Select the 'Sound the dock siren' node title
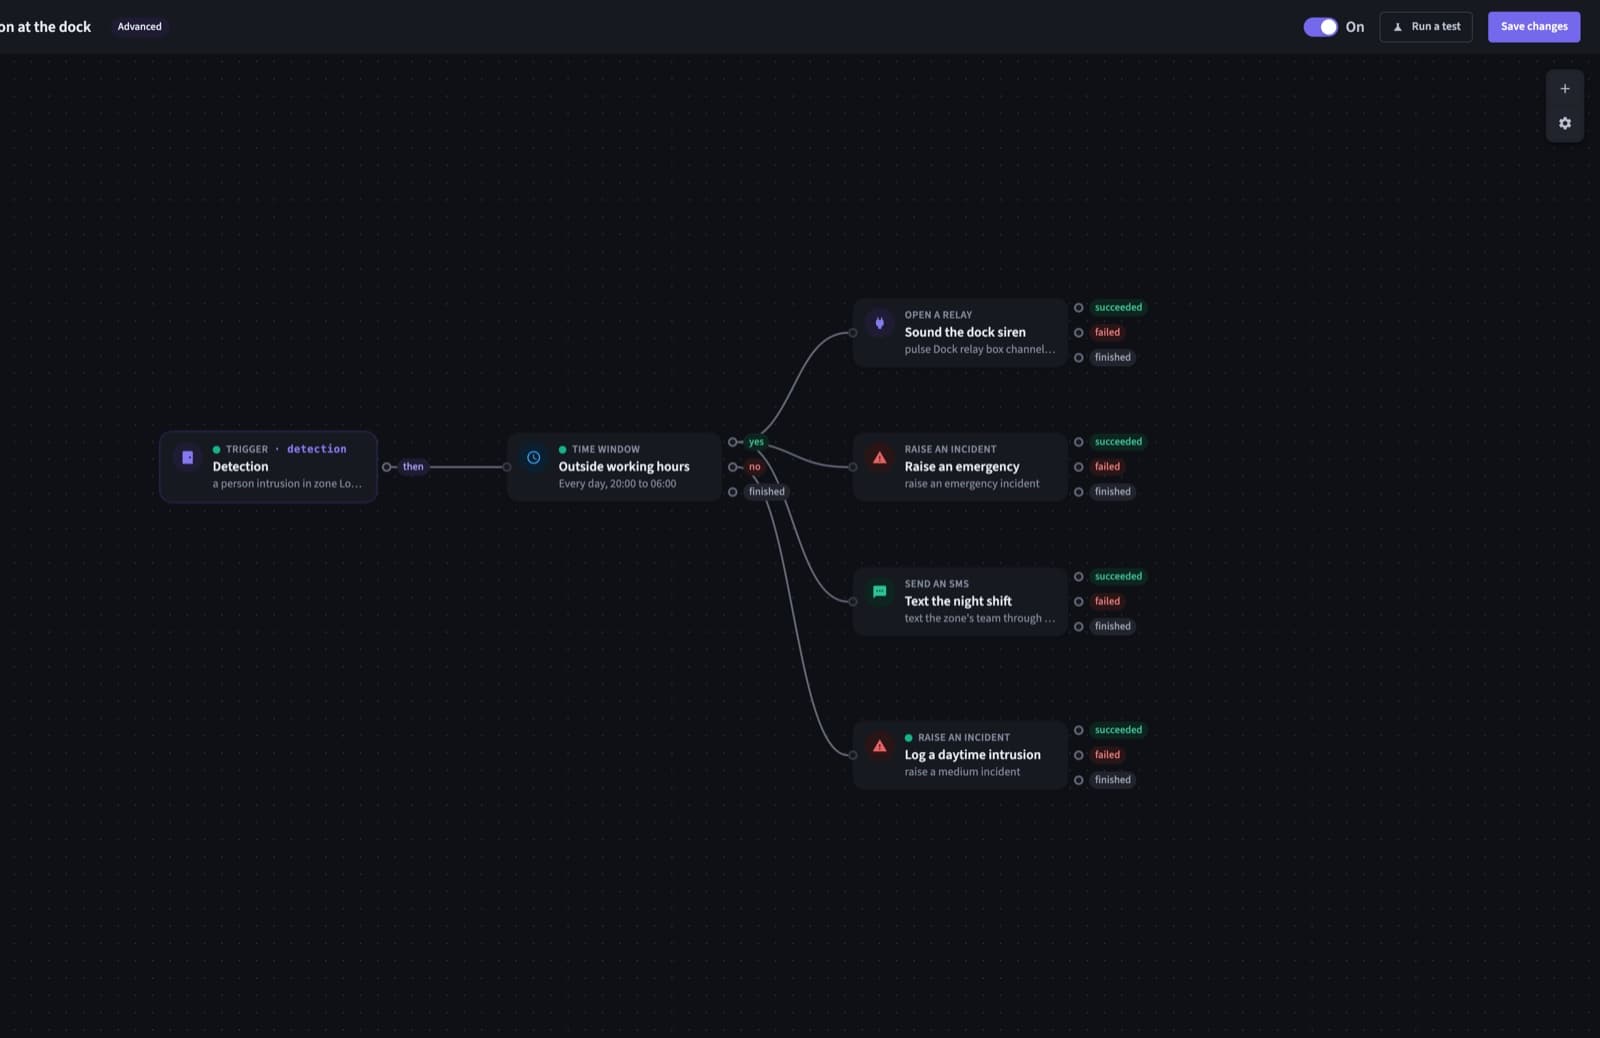 click(x=965, y=333)
